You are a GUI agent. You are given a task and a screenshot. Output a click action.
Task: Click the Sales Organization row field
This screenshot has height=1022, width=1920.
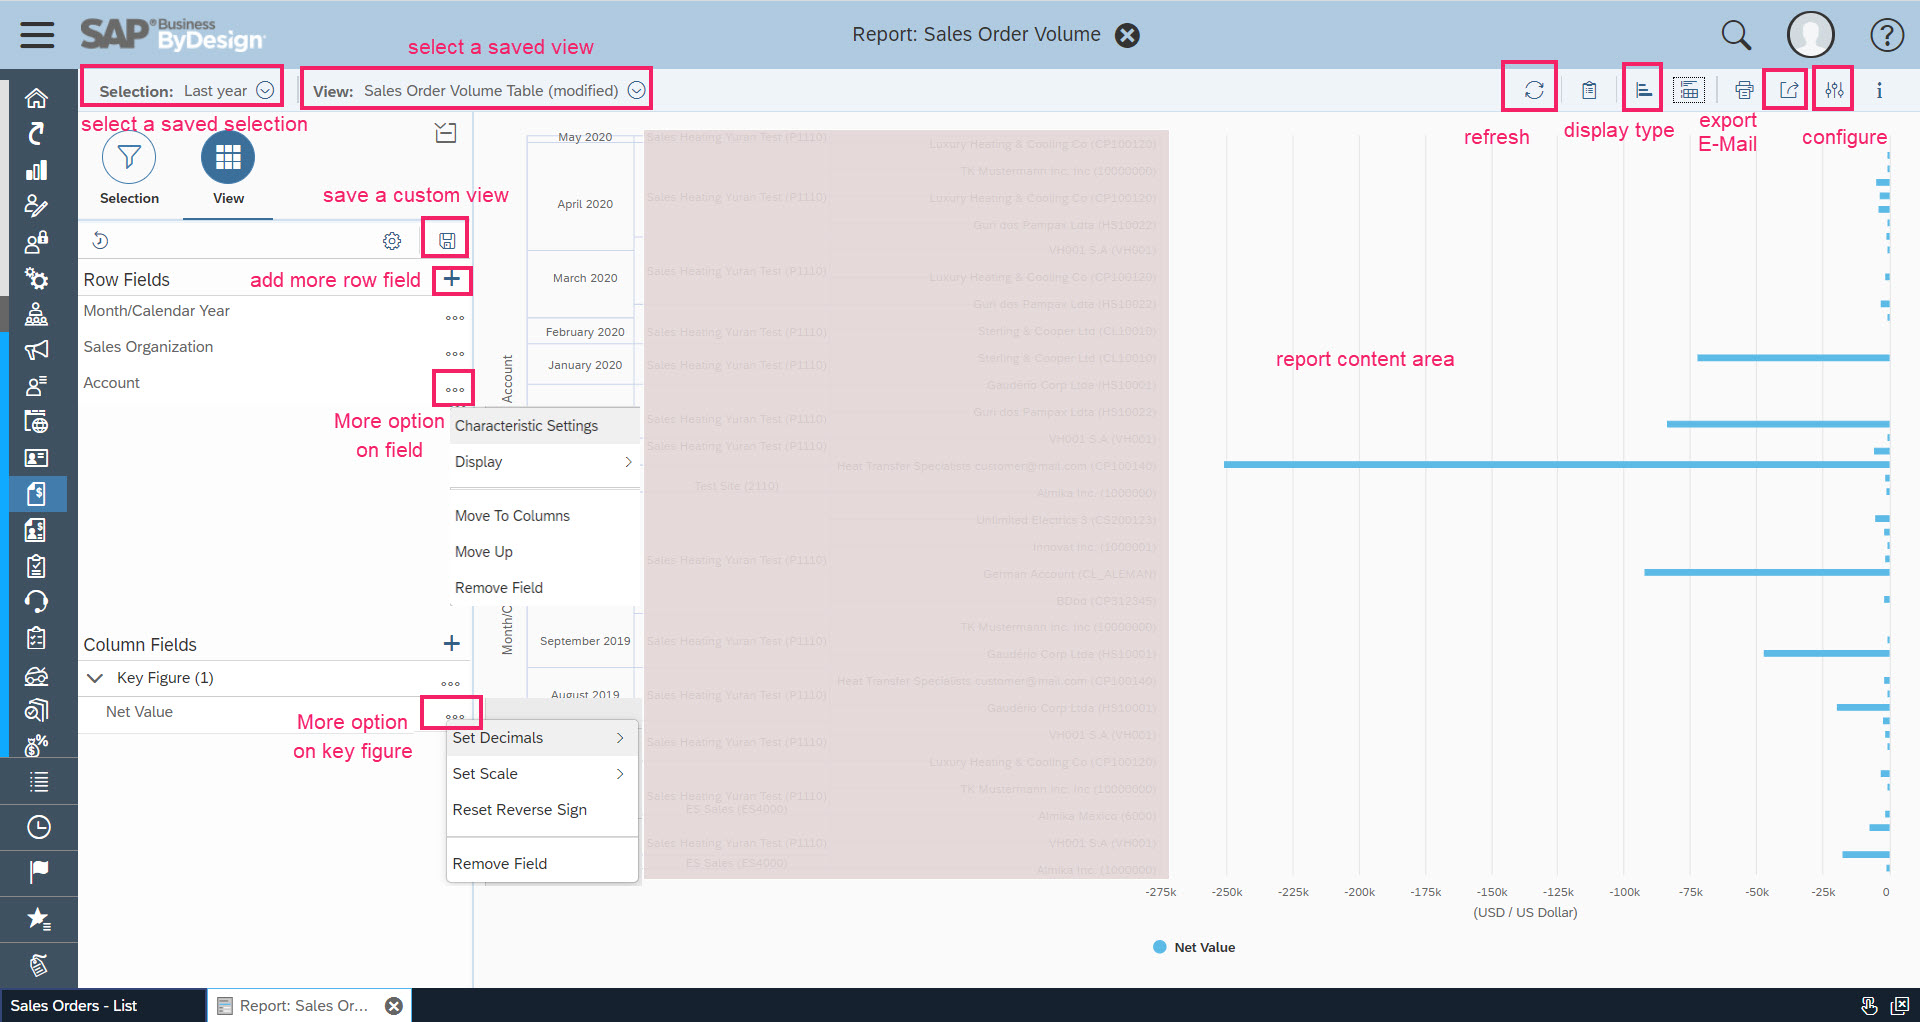pos(148,347)
